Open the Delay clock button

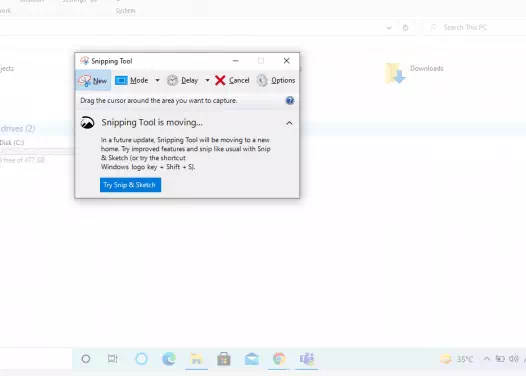coord(182,80)
